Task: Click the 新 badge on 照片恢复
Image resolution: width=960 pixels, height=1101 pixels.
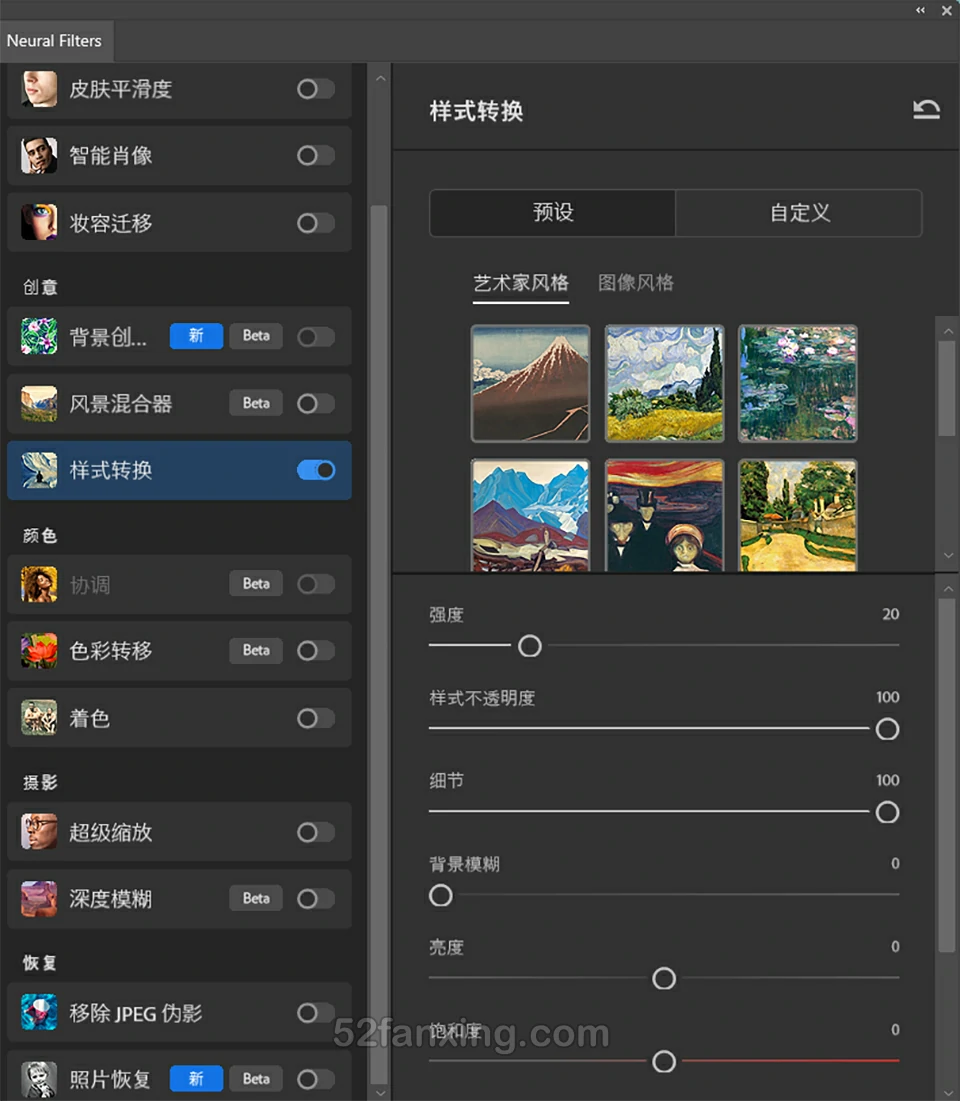Action: 196,1079
